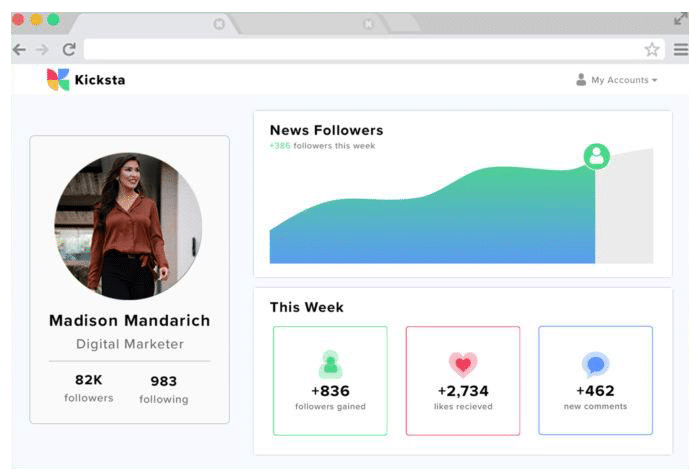Click the red heart icon above +2,734

click(x=463, y=364)
